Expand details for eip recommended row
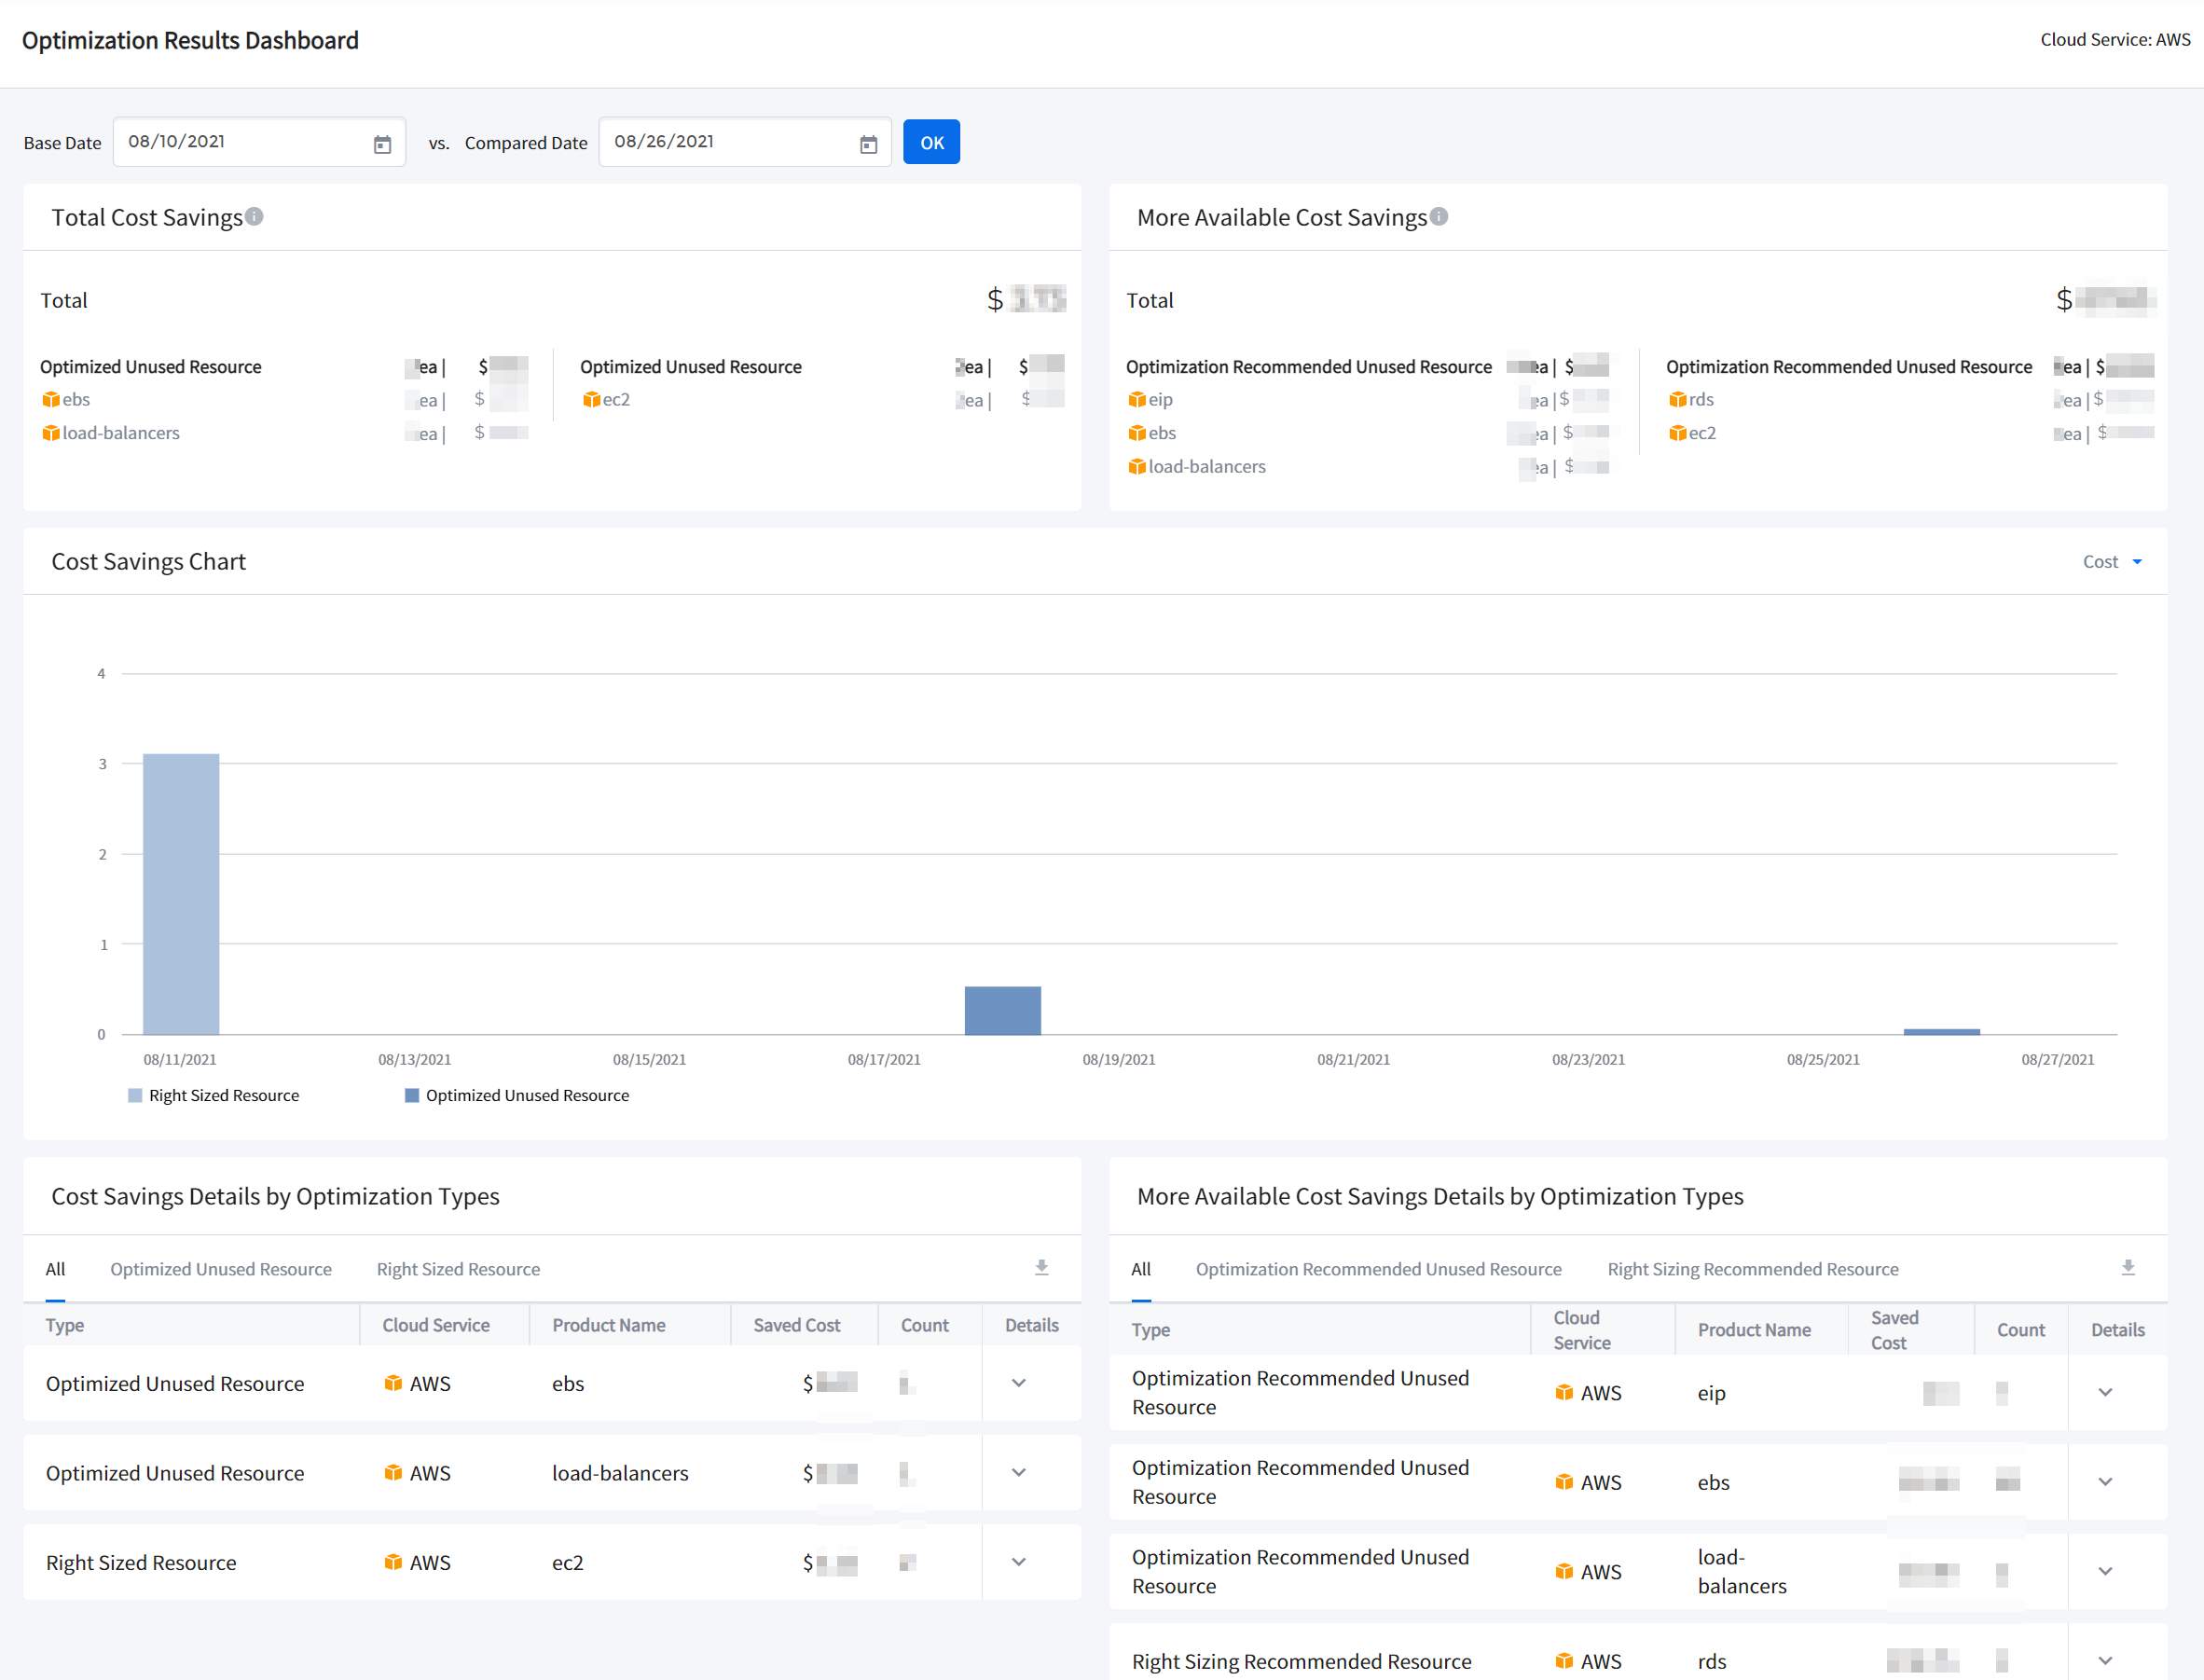 point(2105,1392)
